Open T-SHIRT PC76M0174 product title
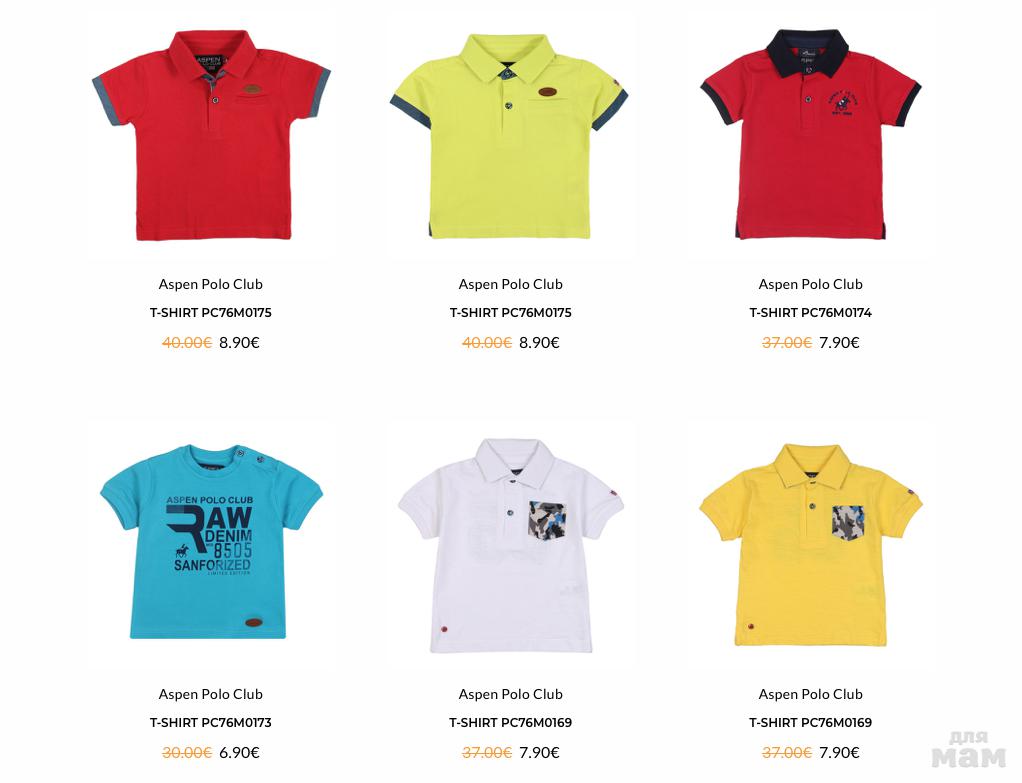This screenshot has height=783, width=1022. coord(810,313)
